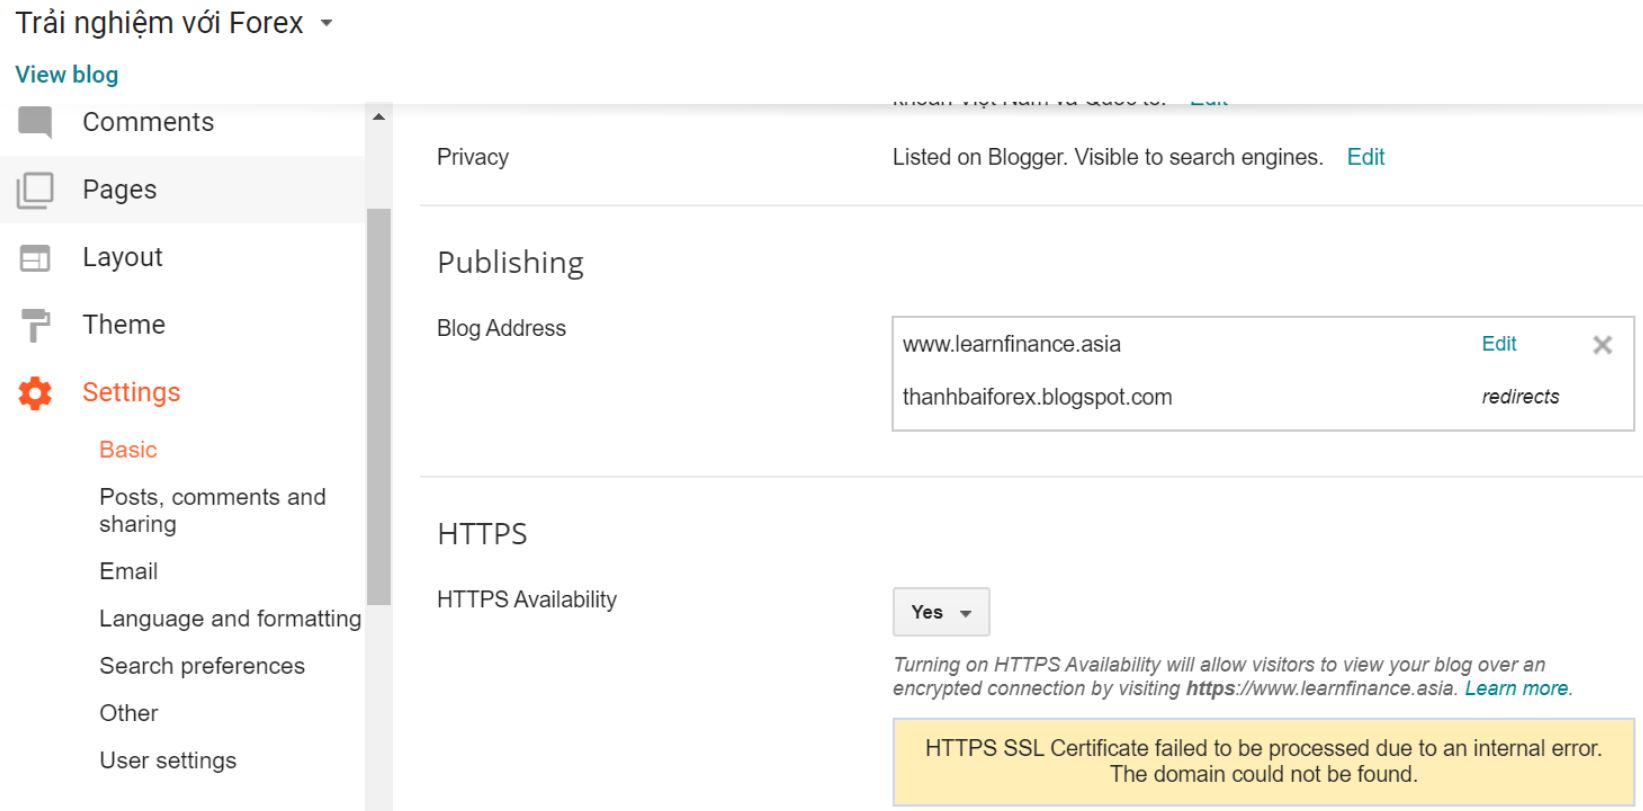Open View blog link
This screenshot has height=811, width=1643.
[67, 75]
